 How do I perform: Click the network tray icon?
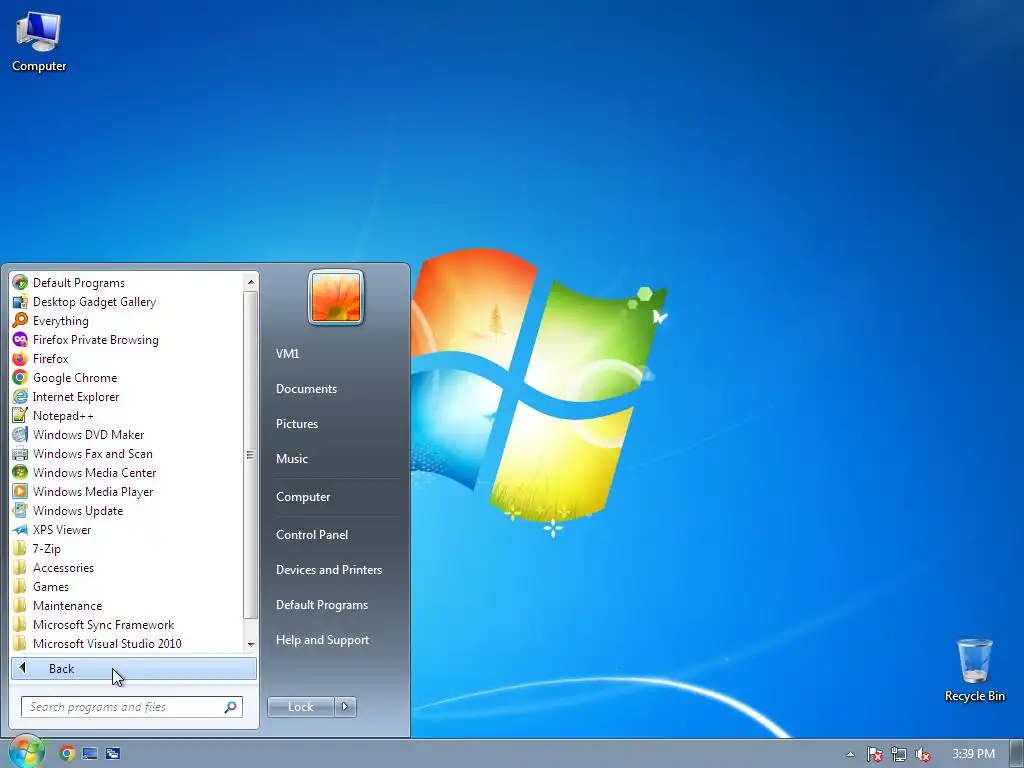pyautogui.click(x=899, y=754)
